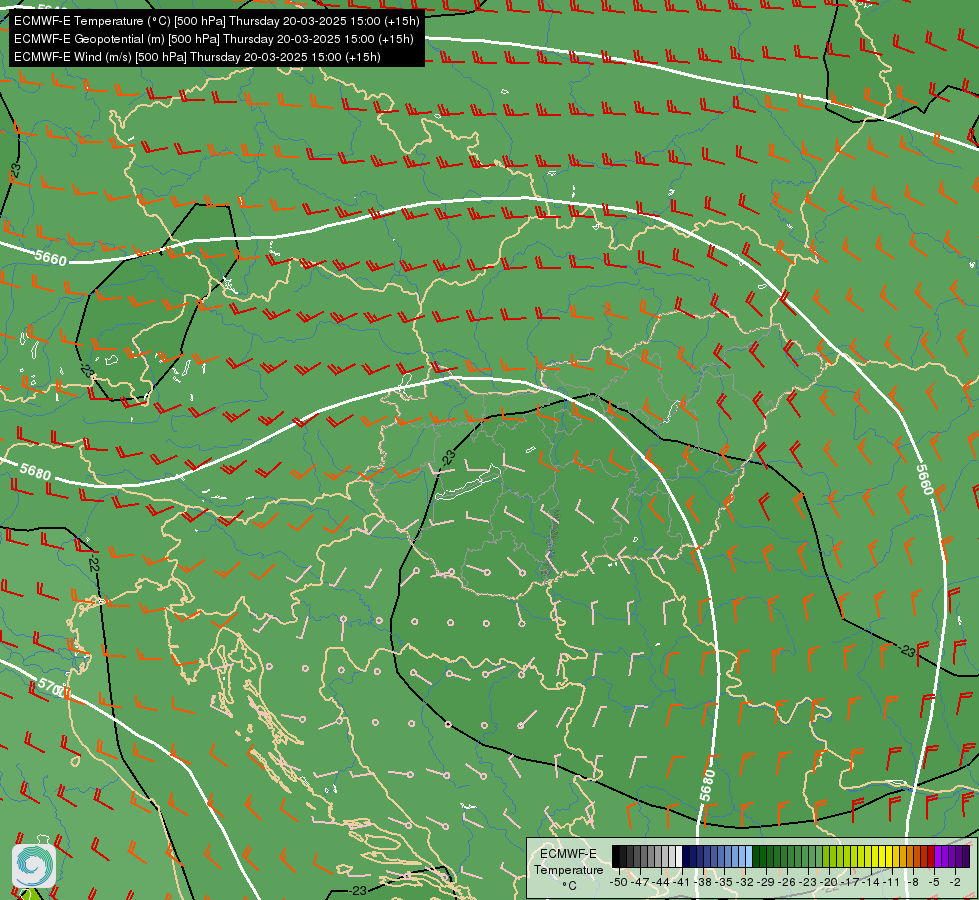Click the -8 tick label in the legend
The image size is (979, 900).
pos(913,882)
